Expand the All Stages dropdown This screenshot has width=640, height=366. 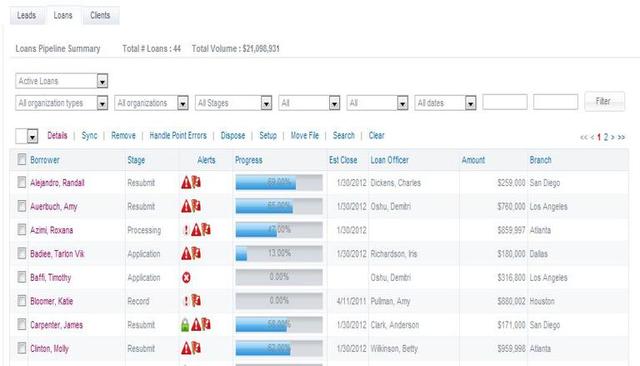pos(233,103)
